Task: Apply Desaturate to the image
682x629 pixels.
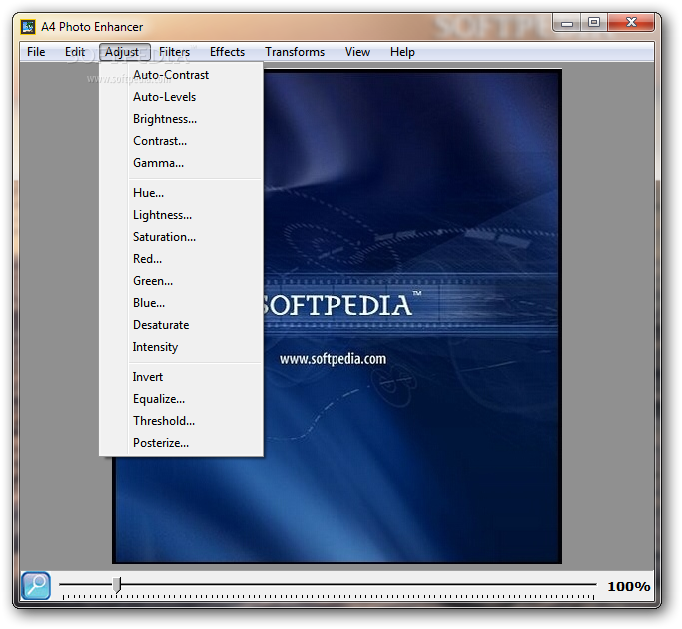Action: (182, 325)
